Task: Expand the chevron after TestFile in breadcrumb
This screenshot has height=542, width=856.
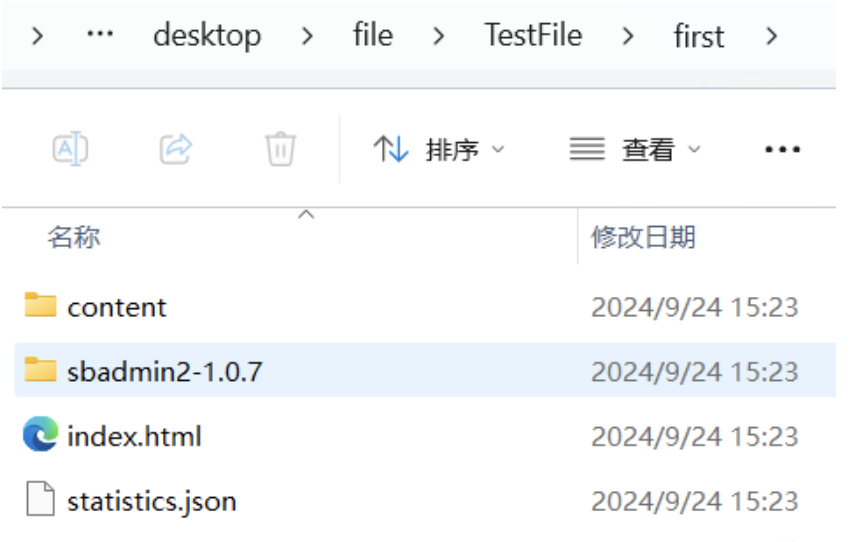Action: click(628, 37)
